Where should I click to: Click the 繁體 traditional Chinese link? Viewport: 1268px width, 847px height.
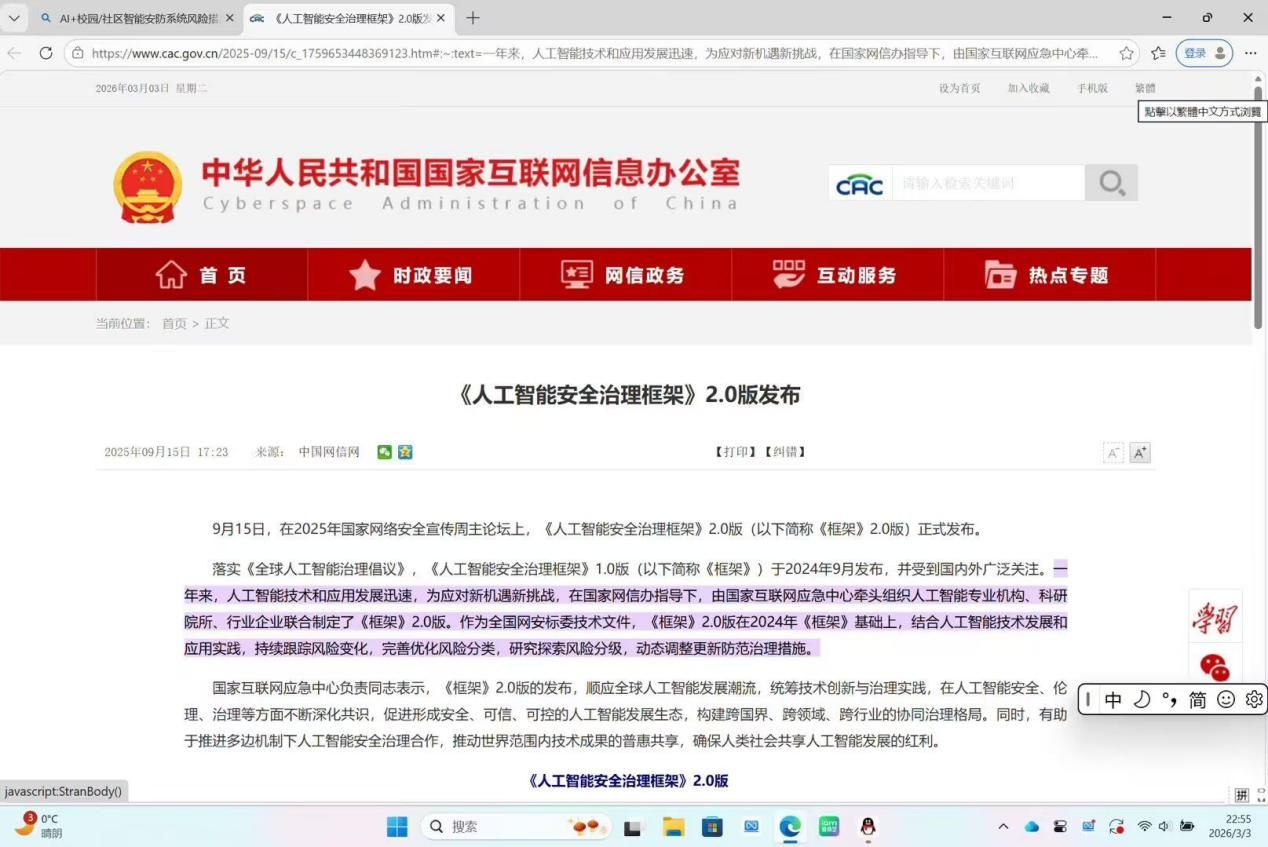coord(1144,88)
